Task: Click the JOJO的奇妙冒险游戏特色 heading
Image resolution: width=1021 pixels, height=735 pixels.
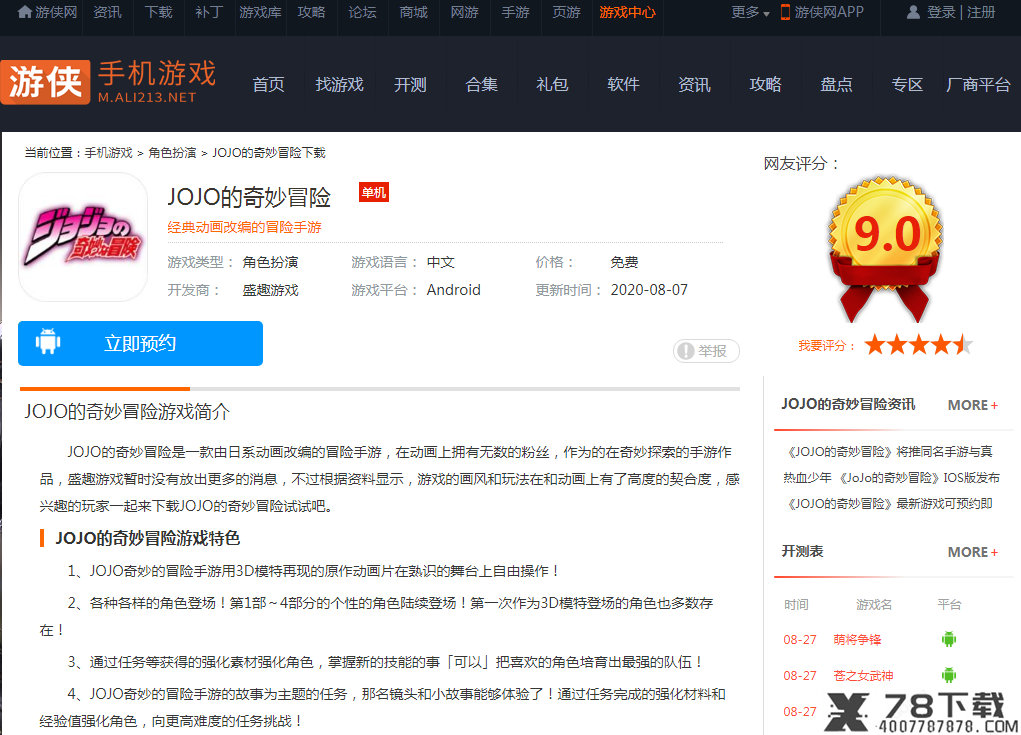Action: pyautogui.click(x=148, y=538)
